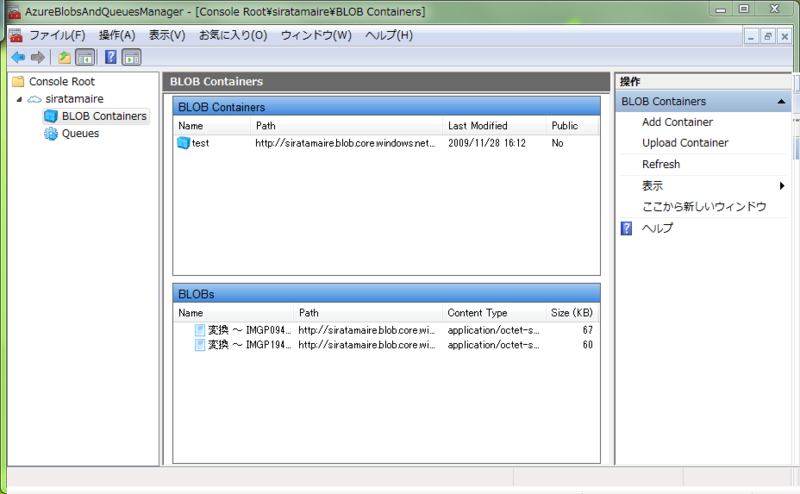Click the title bar application icon

click(15, 12)
